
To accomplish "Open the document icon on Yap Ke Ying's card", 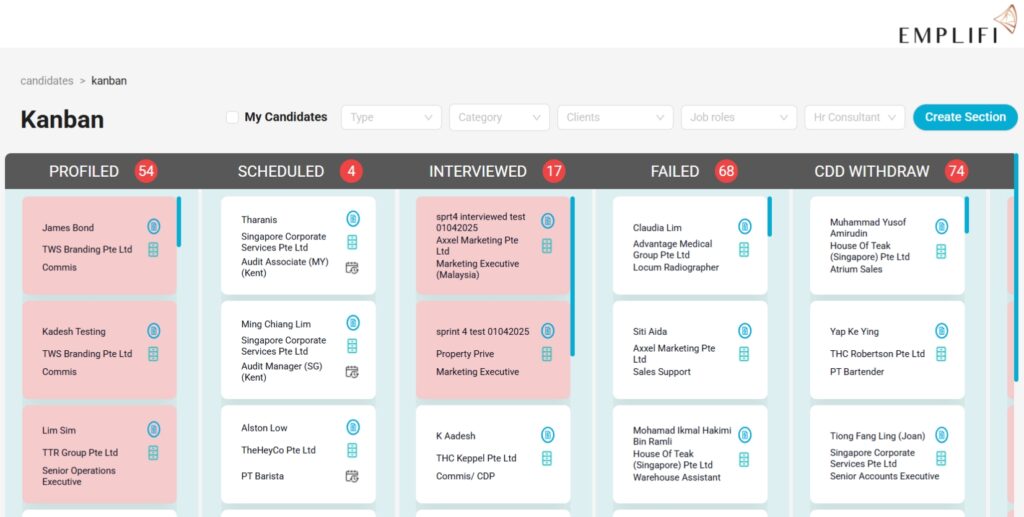I will (x=941, y=331).
